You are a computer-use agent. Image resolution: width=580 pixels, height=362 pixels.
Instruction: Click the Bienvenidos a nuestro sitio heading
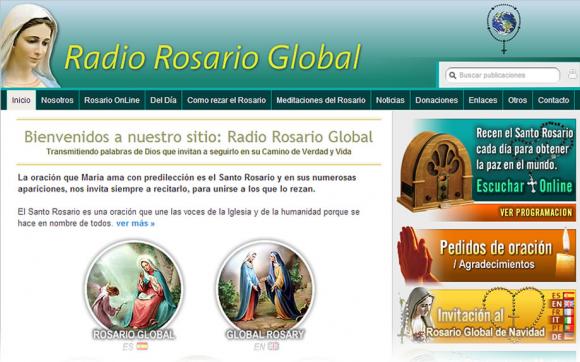click(x=199, y=137)
